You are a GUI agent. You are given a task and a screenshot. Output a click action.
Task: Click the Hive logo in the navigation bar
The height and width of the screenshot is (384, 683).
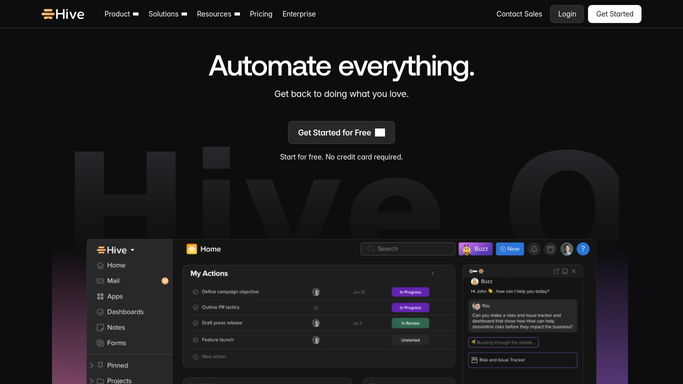pyautogui.click(x=63, y=14)
